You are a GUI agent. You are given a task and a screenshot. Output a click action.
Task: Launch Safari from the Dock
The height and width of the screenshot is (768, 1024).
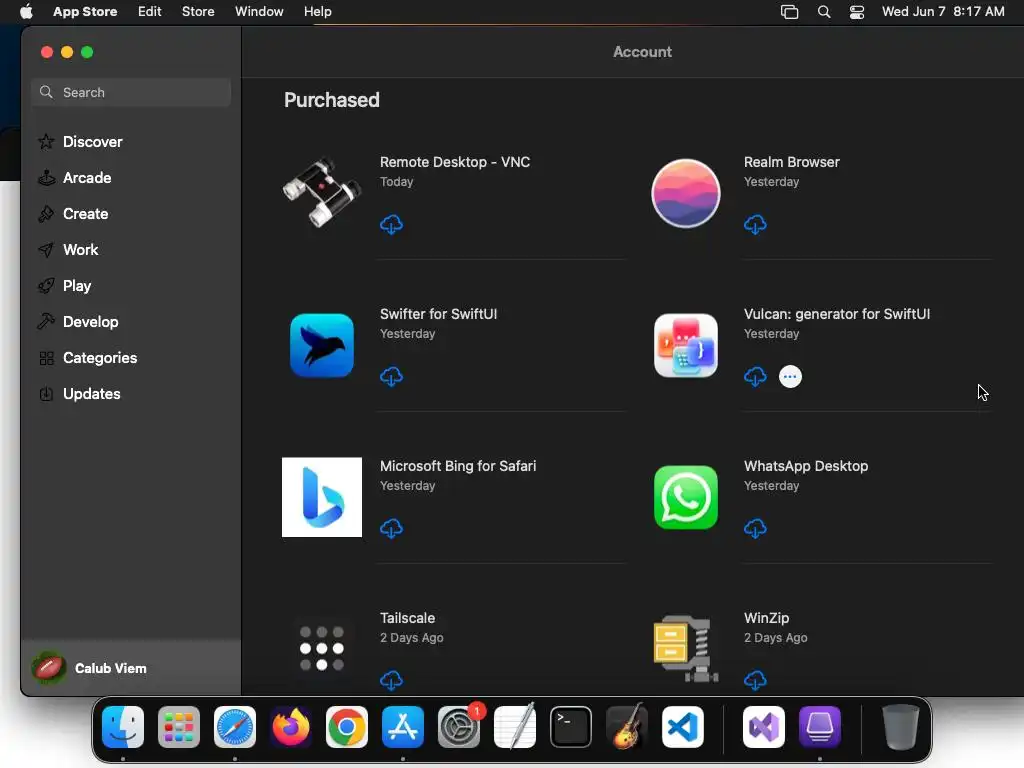tap(235, 727)
